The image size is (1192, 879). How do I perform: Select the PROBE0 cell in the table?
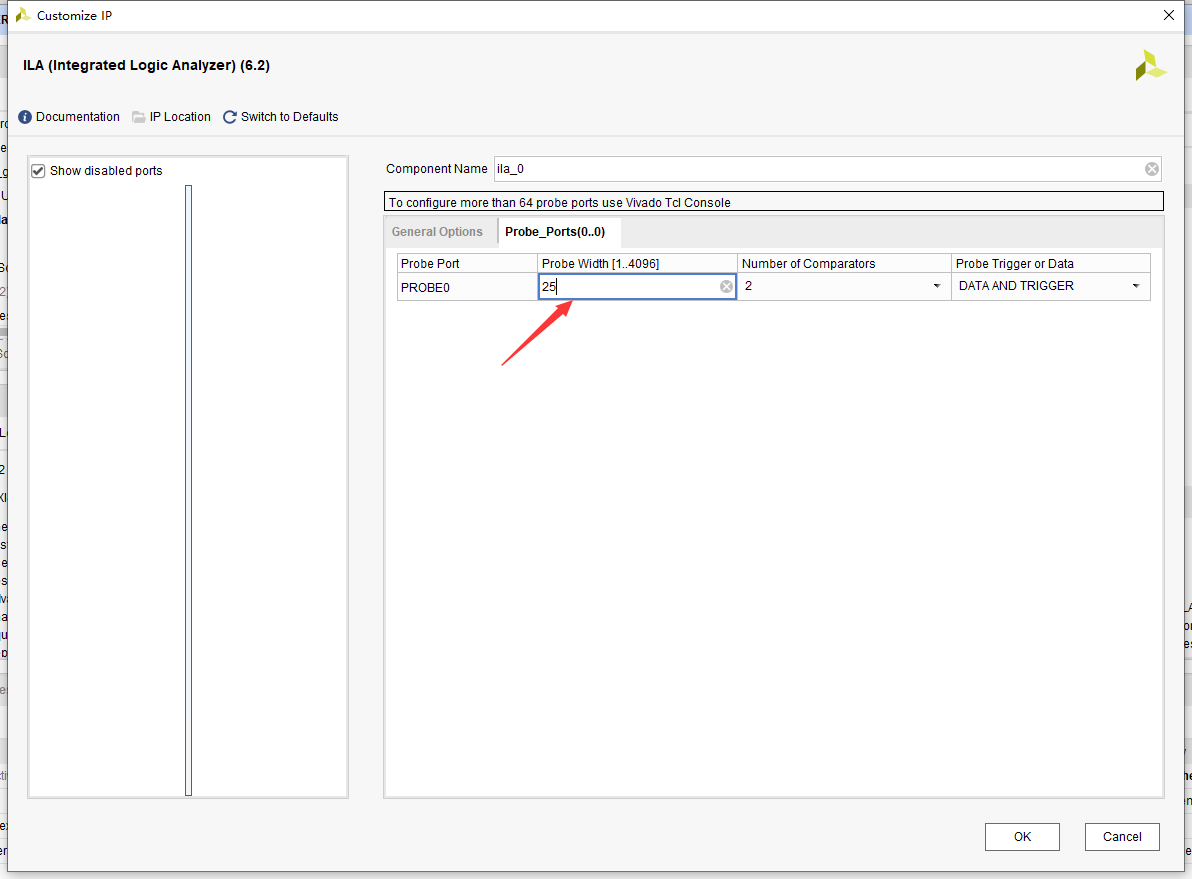pos(467,287)
